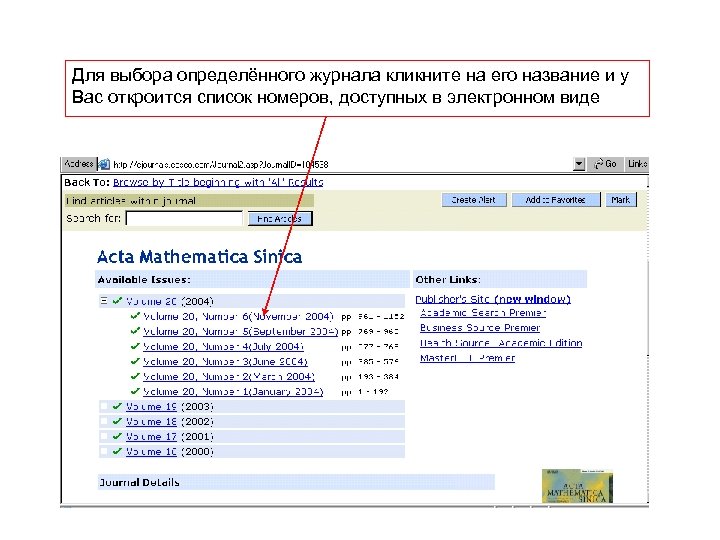720x540 pixels.
Task: Open the Academic Search Premier link
Action: pyautogui.click(x=483, y=313)
